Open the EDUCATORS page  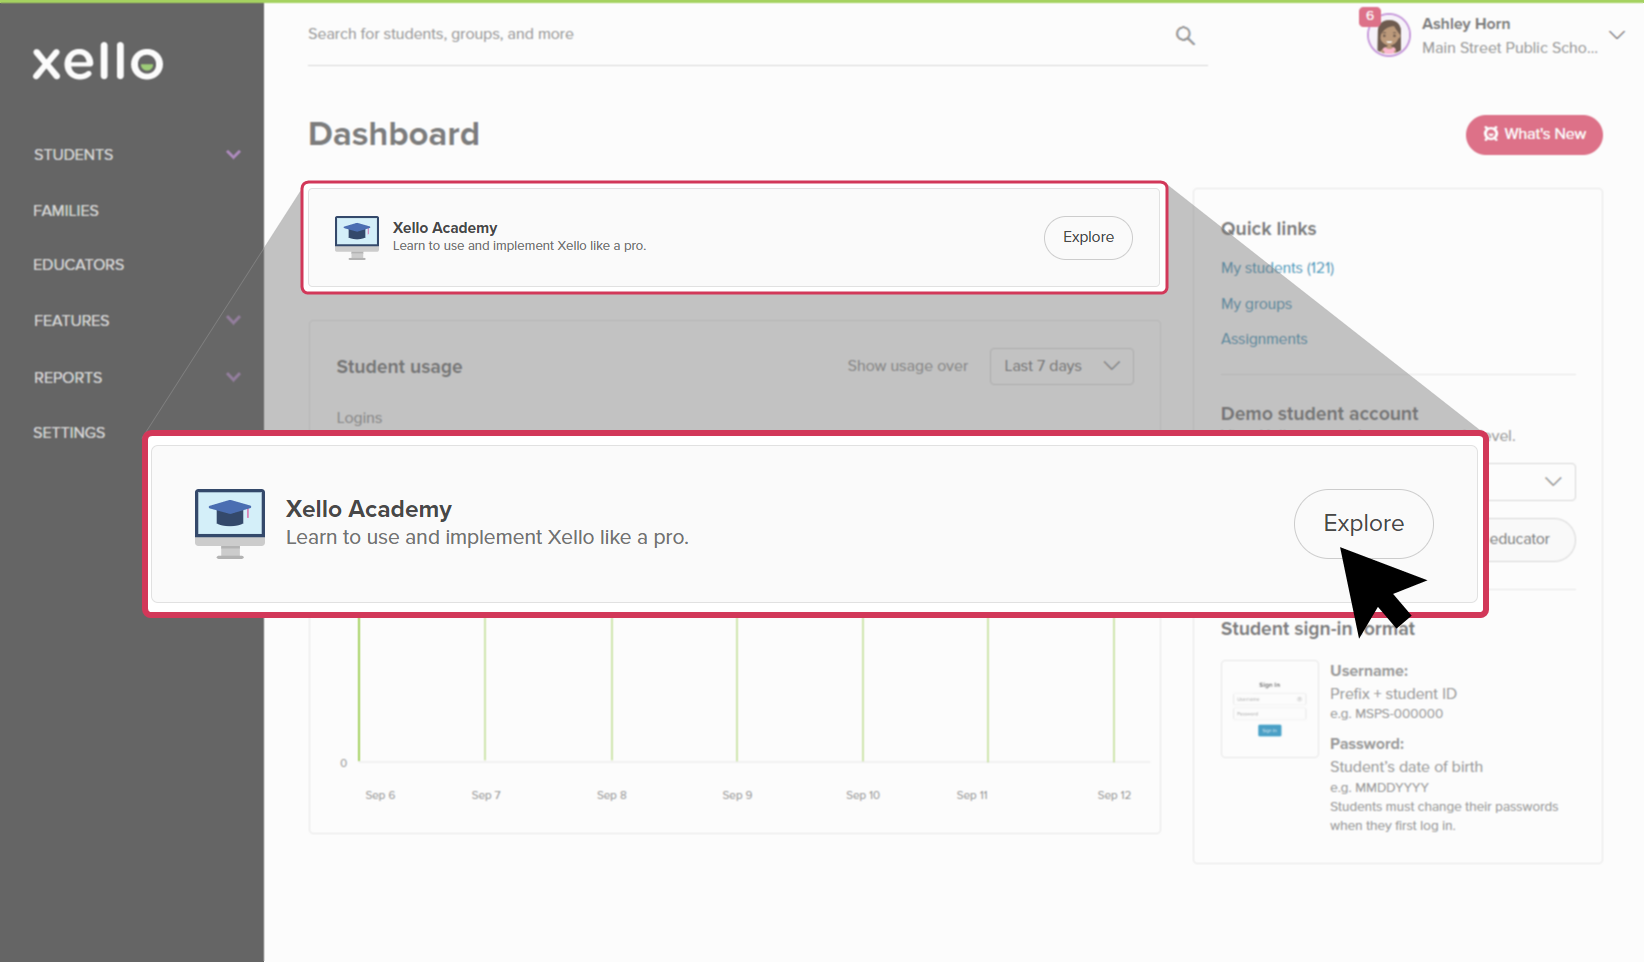coord(78,264)
